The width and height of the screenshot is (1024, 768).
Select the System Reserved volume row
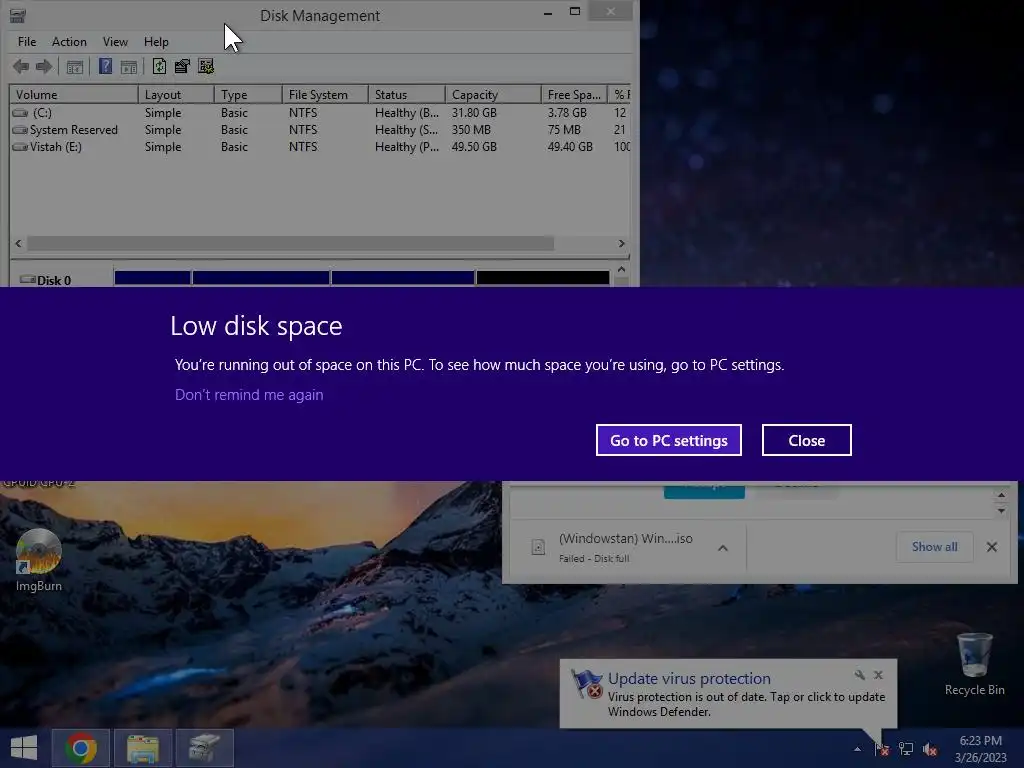(320, 129)
